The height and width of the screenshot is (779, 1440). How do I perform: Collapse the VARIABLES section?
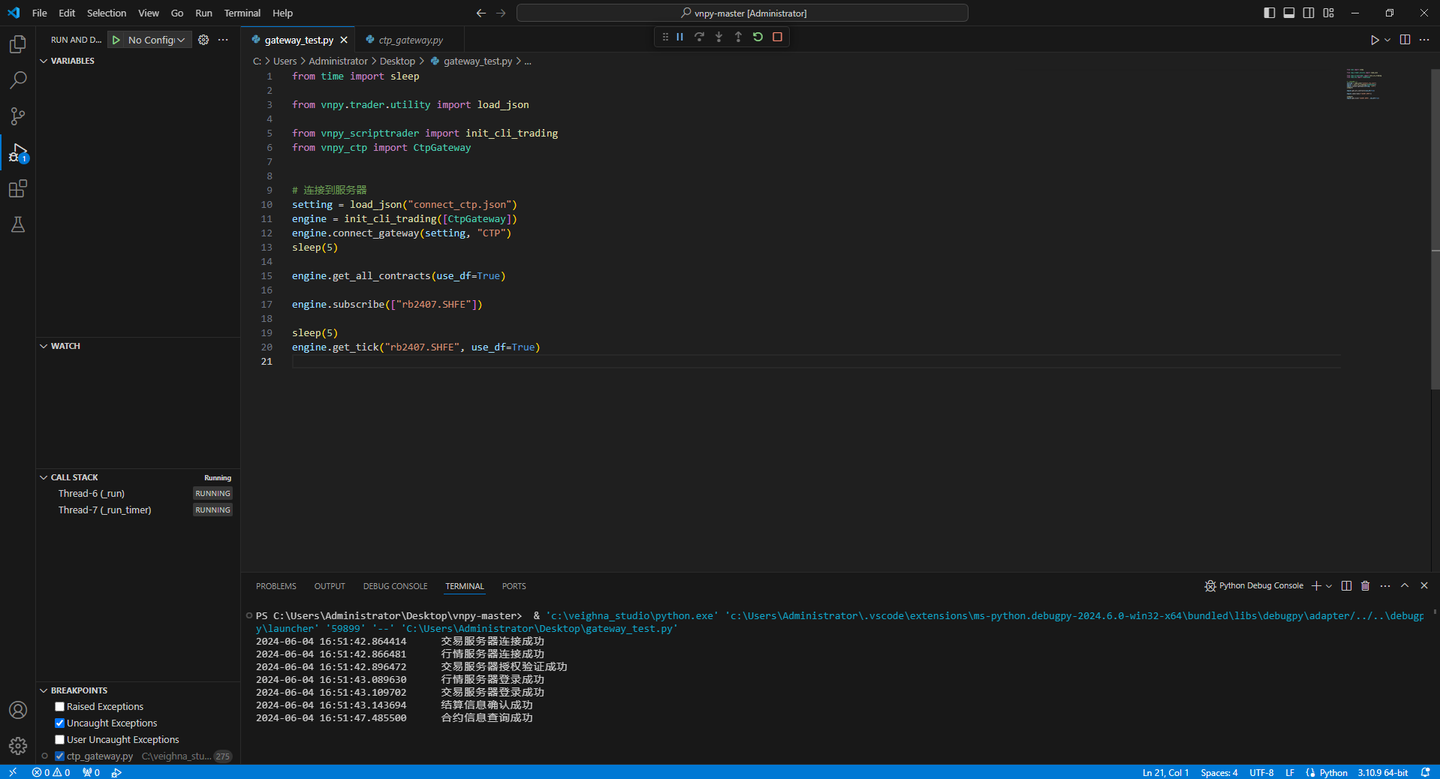click(x=72, y=61)
